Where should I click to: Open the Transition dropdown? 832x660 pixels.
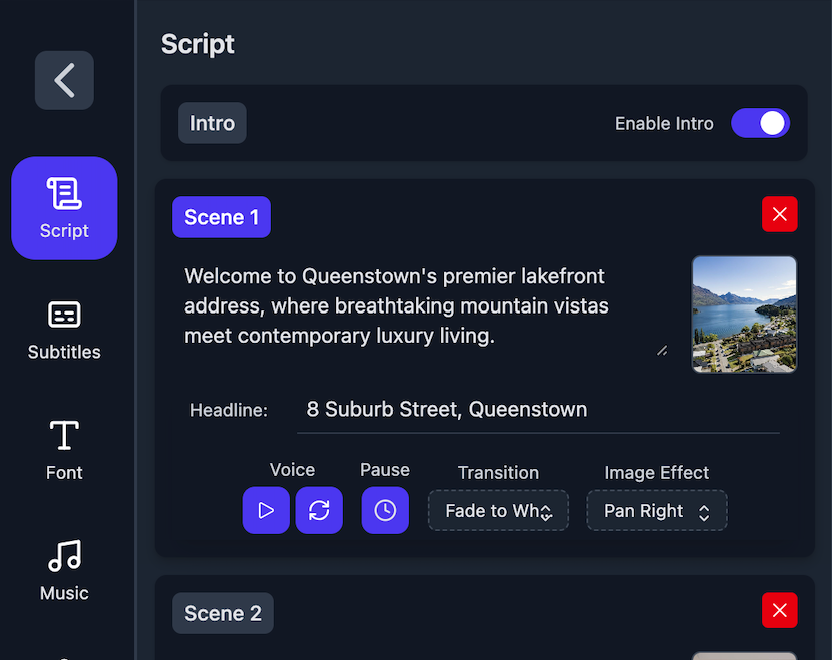point(498,511)
